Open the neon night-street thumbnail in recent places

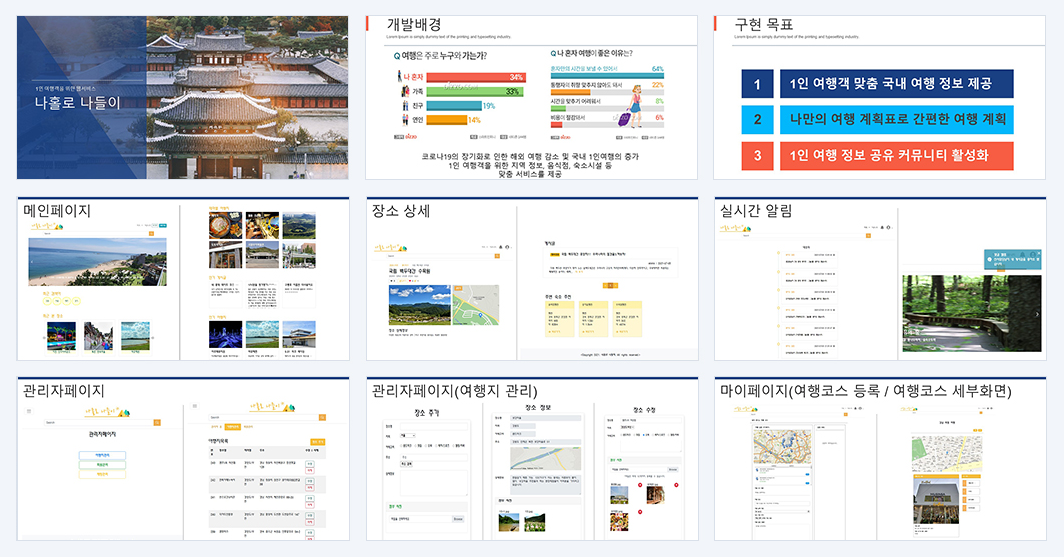coord(61,336)
